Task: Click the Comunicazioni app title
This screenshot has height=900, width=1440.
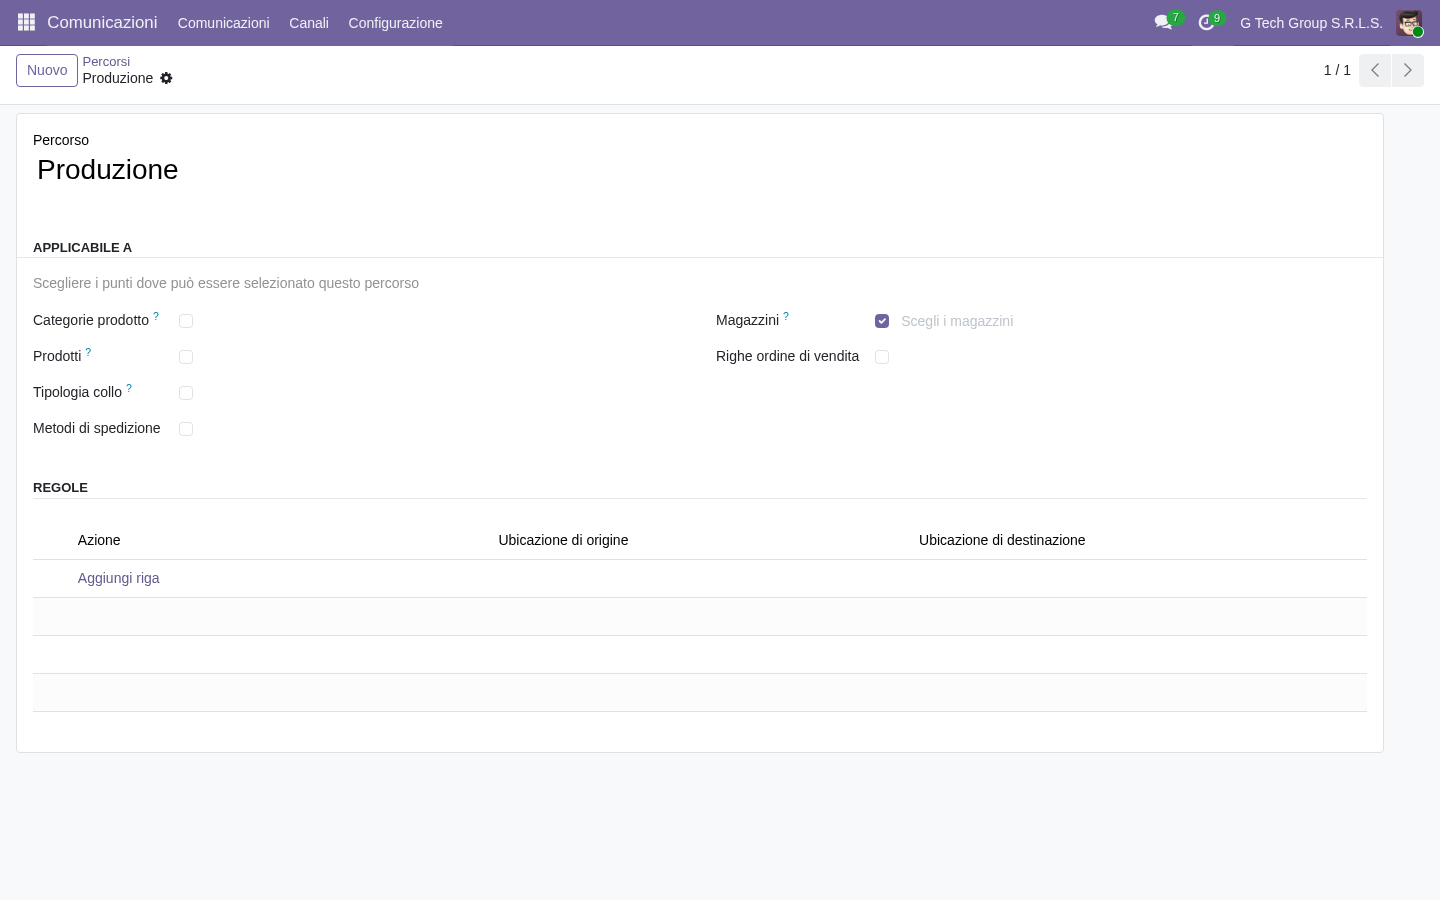Action: click(x=102, y=22)
